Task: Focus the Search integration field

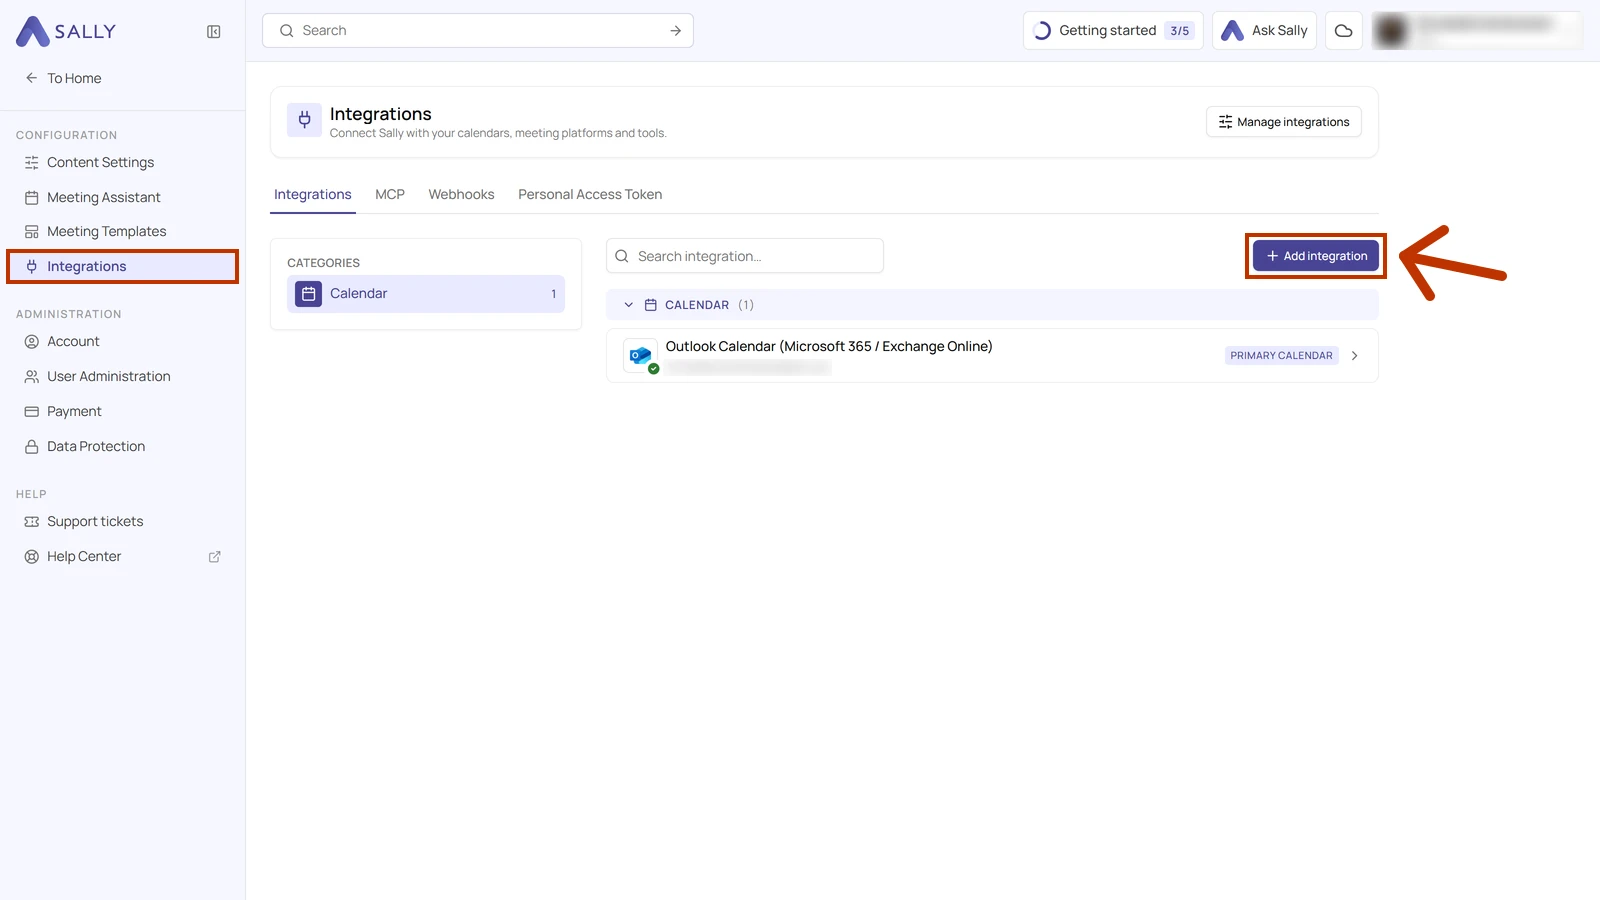Action: coord(745,256)
